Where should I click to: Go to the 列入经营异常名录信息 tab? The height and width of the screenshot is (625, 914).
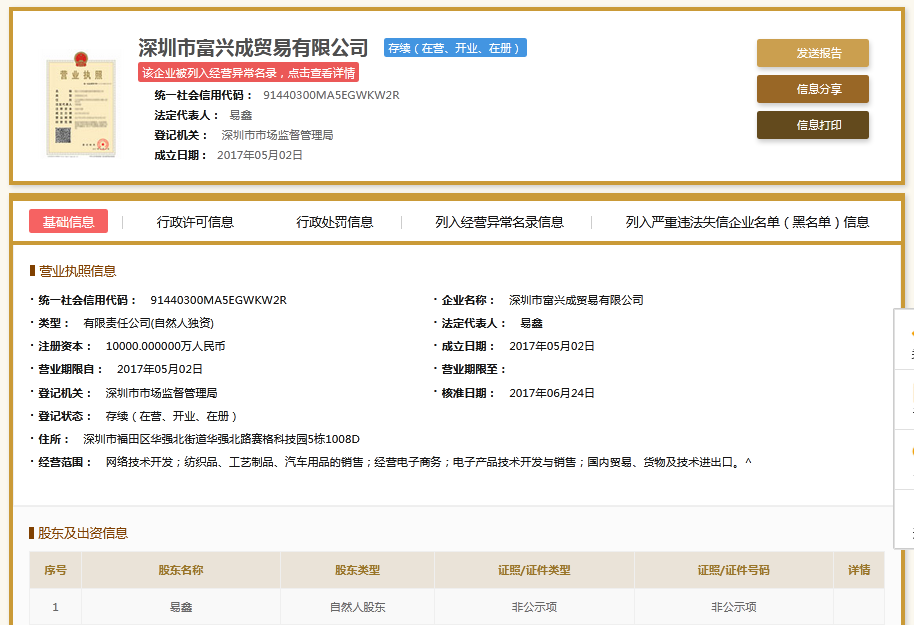(499, 222)
